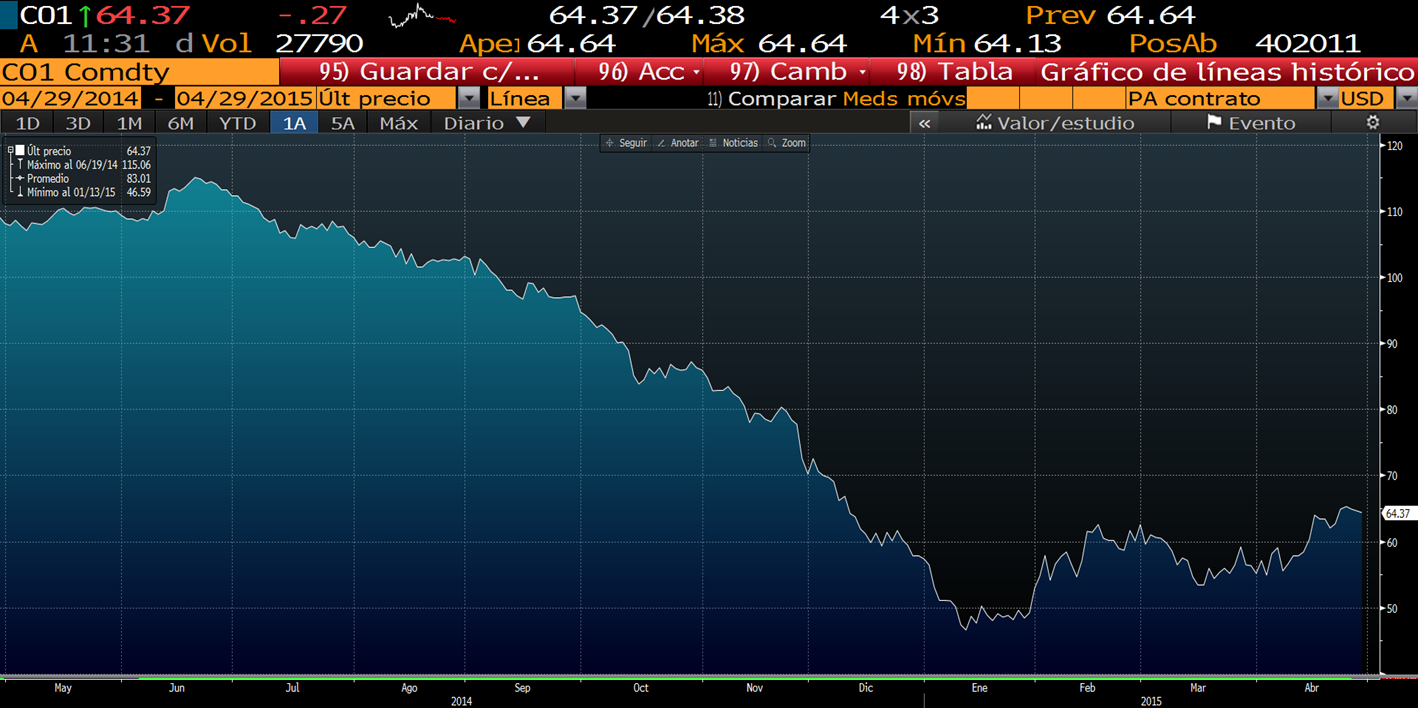Open the Línea chart type dropdown arrow
This screenshot has width=1418, height=708.
575,98
